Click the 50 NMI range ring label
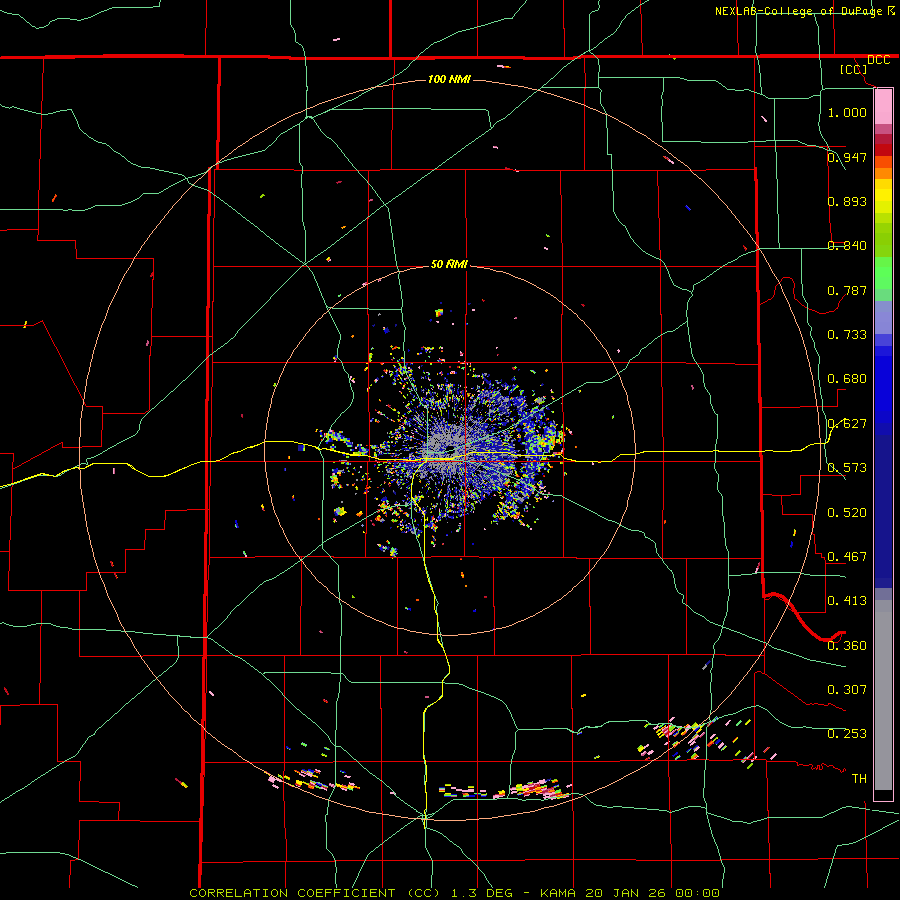This screenshot has width=900, height=900. pos(449,264)
